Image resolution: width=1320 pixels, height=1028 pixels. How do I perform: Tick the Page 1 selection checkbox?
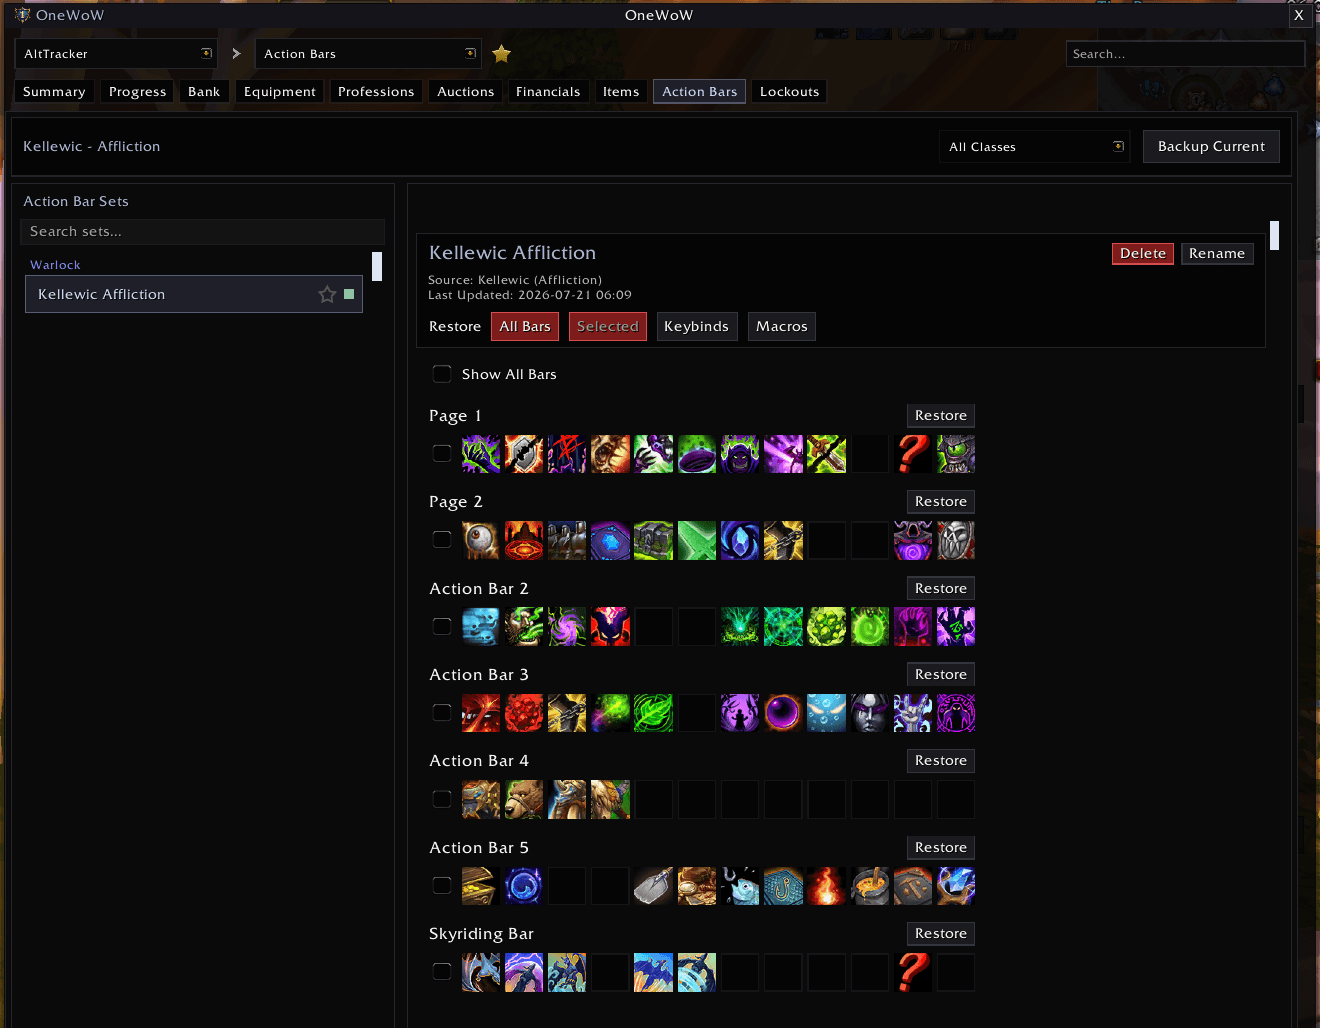(442, 454)
